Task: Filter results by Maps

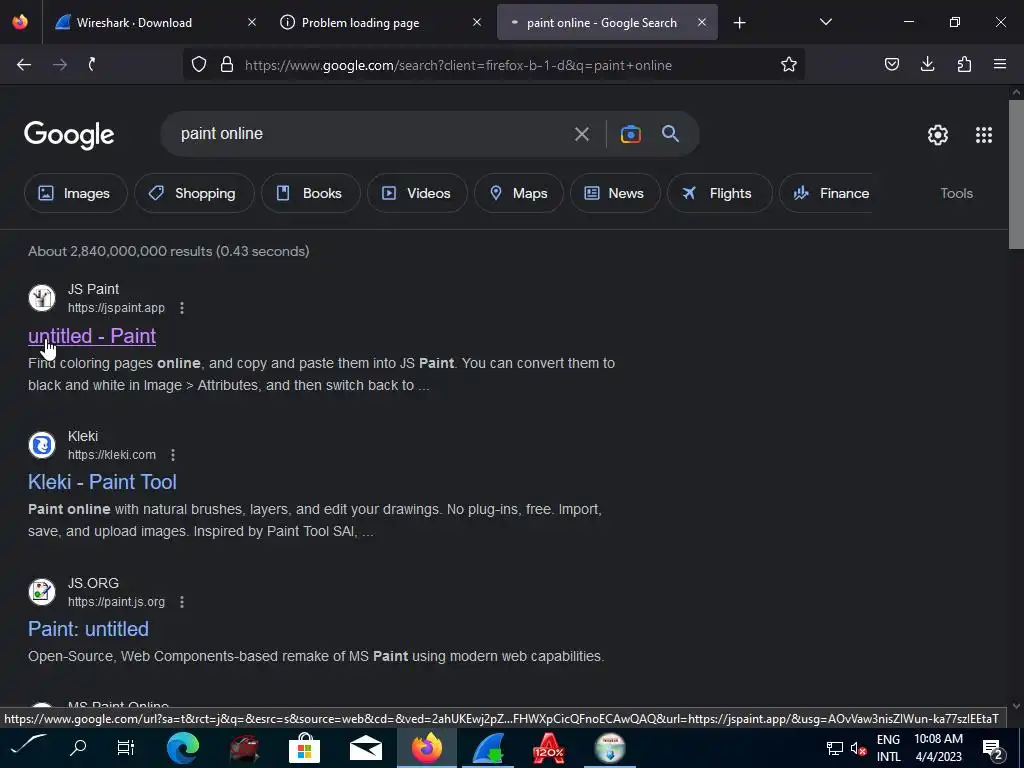Action: pyautogui.click(x=519, y=193)
